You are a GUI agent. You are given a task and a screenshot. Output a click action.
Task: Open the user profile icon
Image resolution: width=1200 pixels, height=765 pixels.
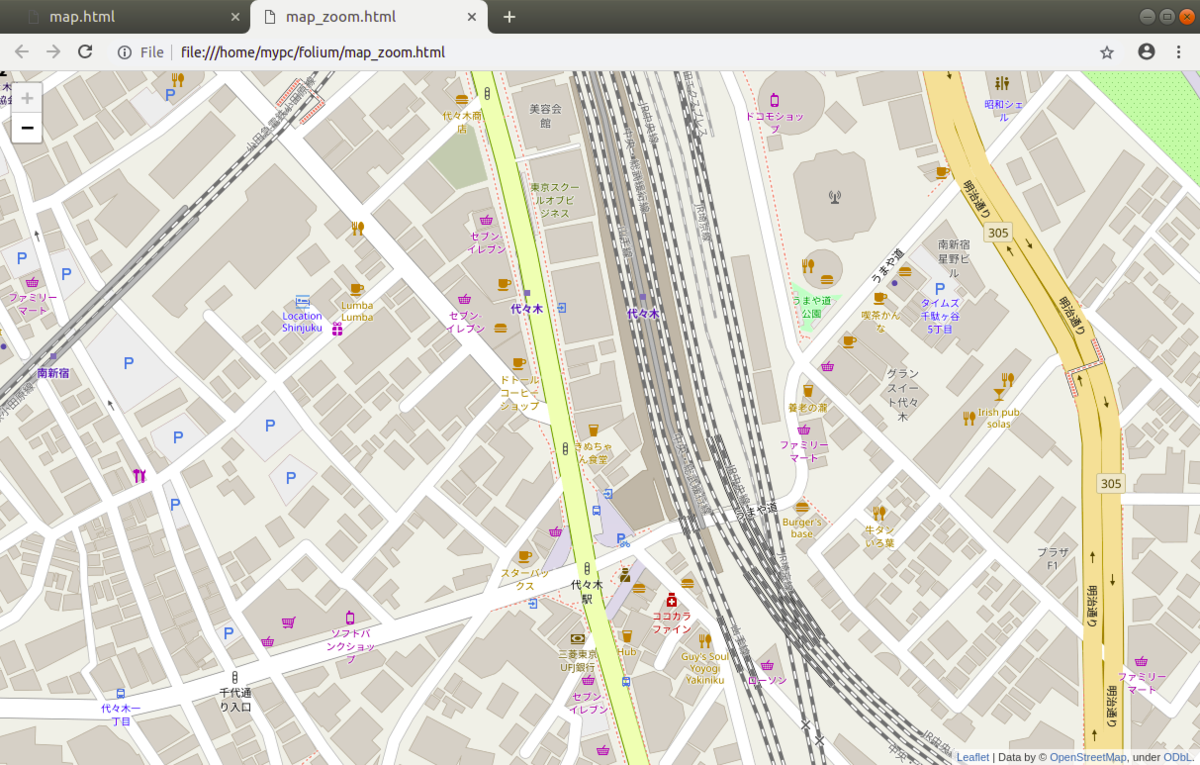(x=1146, y=52)
